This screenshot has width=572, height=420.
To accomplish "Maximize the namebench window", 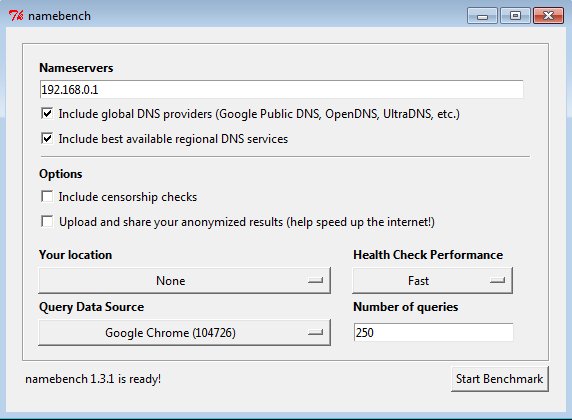I will tap(515, 16).
